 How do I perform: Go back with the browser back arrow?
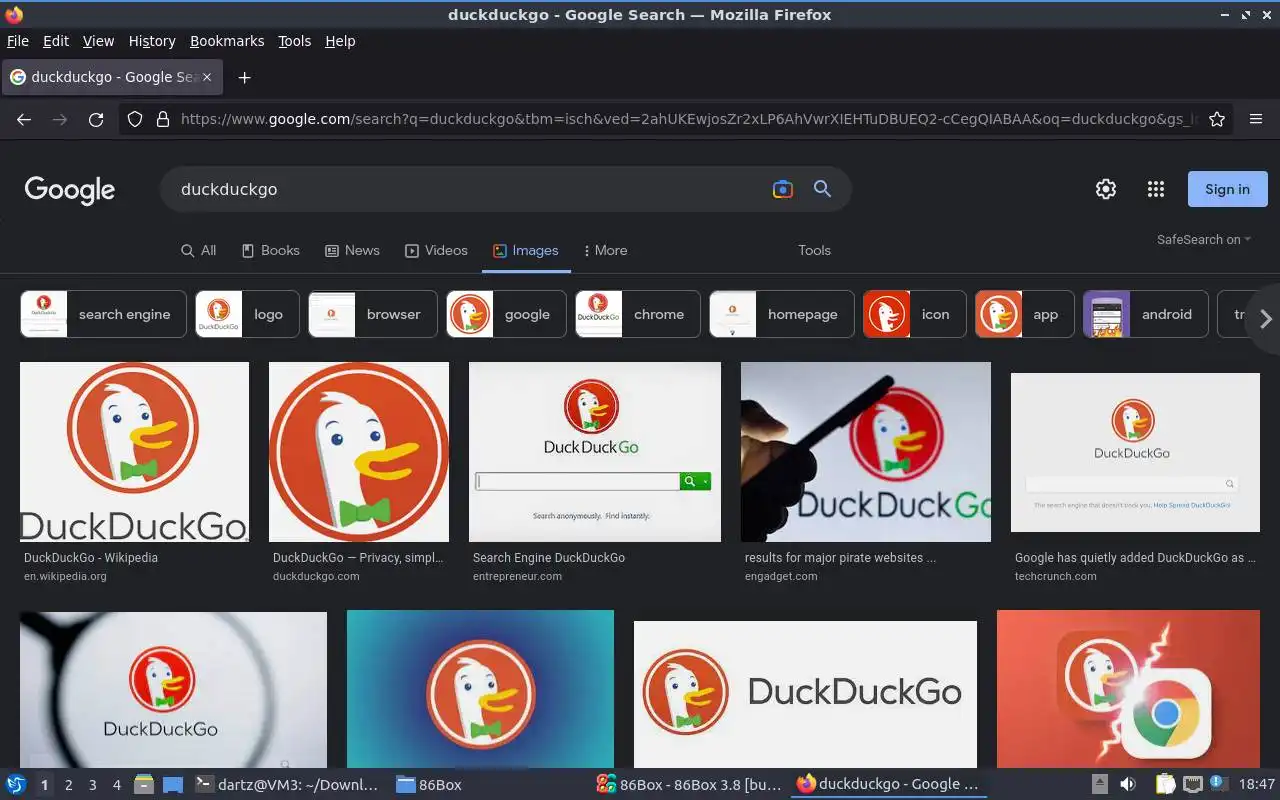[x=24, y=119]
